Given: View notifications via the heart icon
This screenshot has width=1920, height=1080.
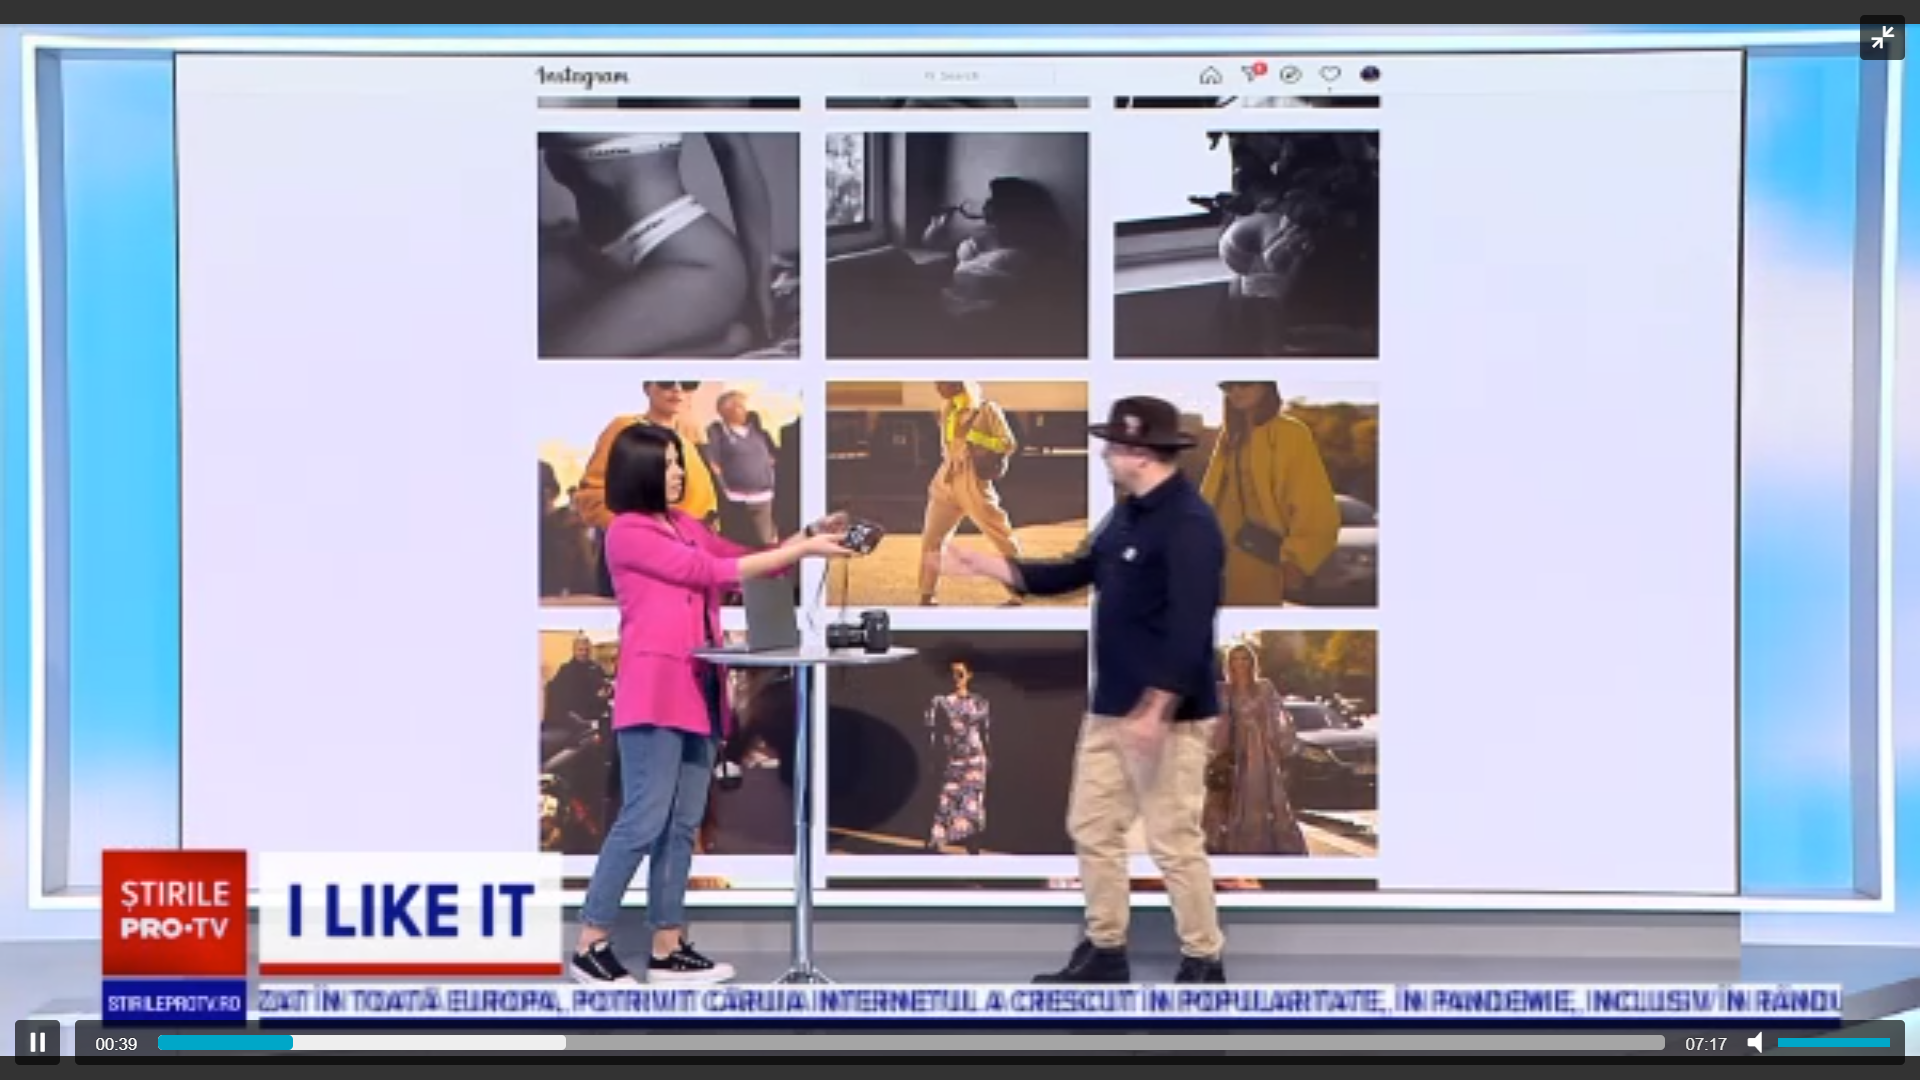Looking at the screenshot, I should pyautogui.click(x=1330, y=74).
